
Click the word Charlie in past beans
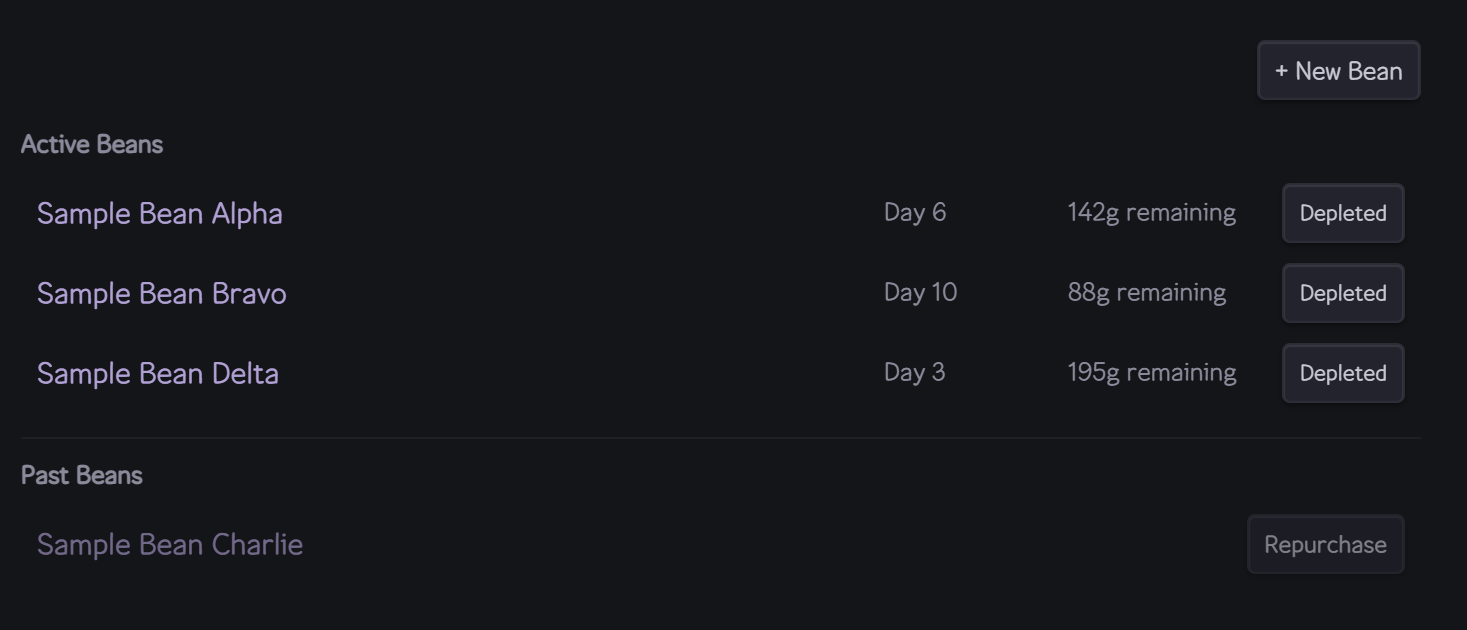pos(257,545)
